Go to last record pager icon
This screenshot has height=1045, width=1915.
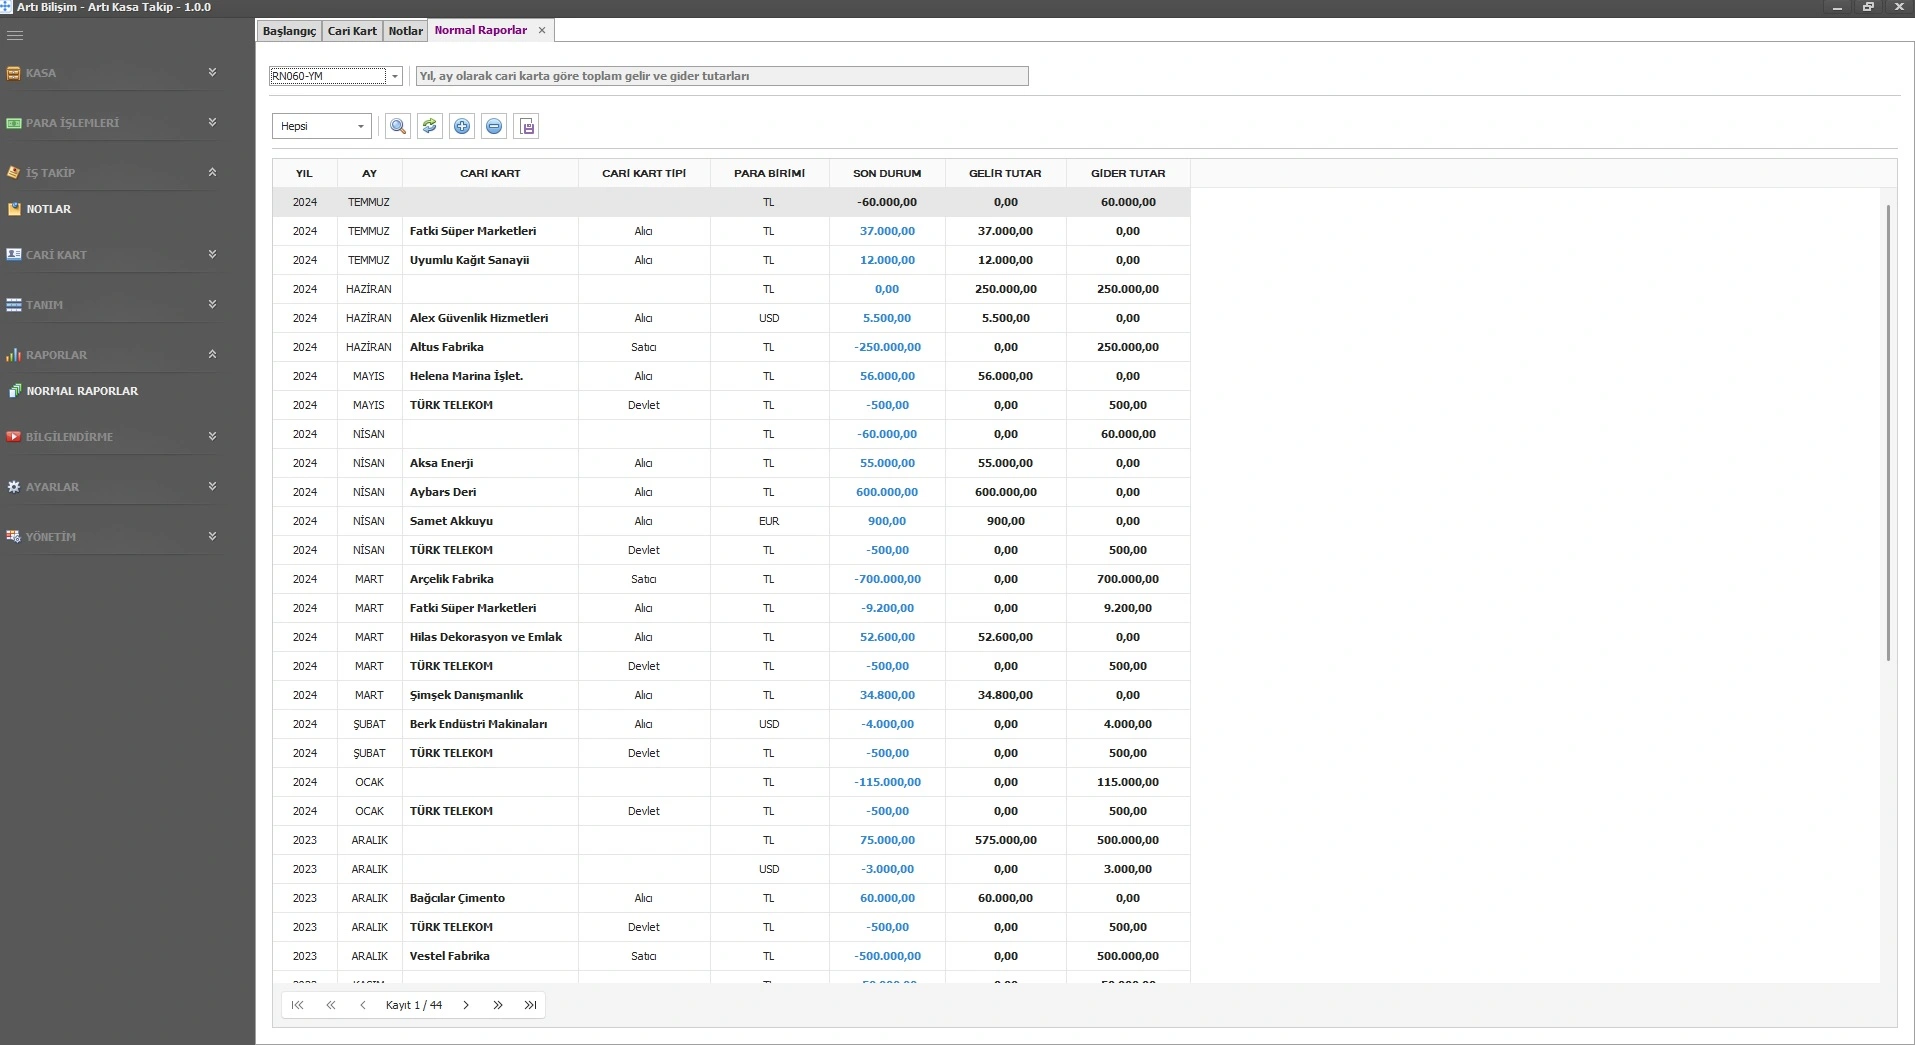pyautogui.click(x=531, y=1005)
